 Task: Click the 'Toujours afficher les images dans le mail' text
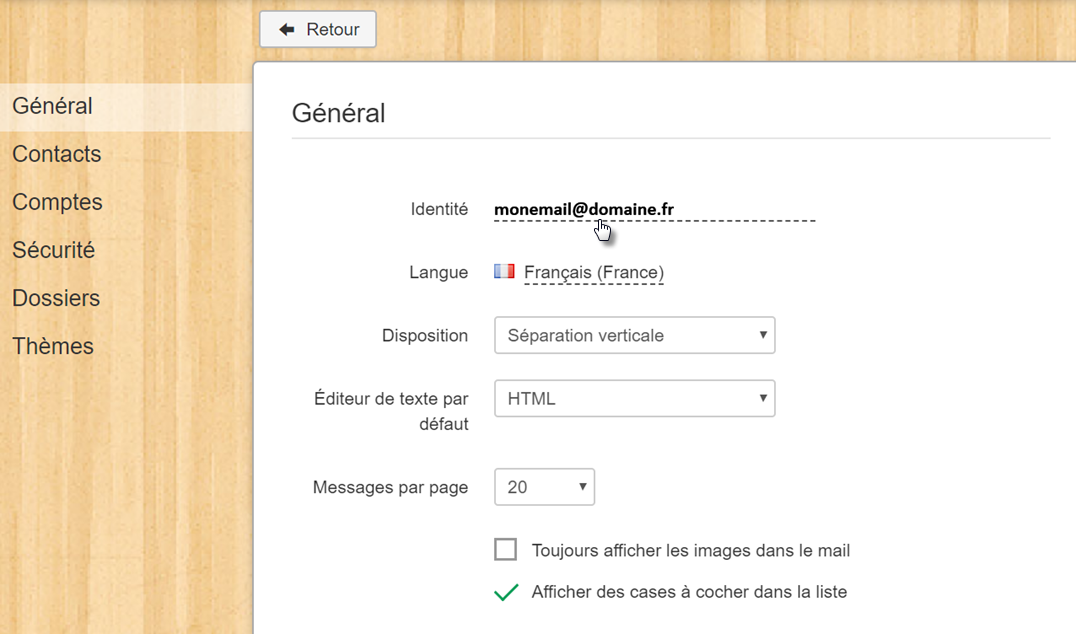click(691, 550)
